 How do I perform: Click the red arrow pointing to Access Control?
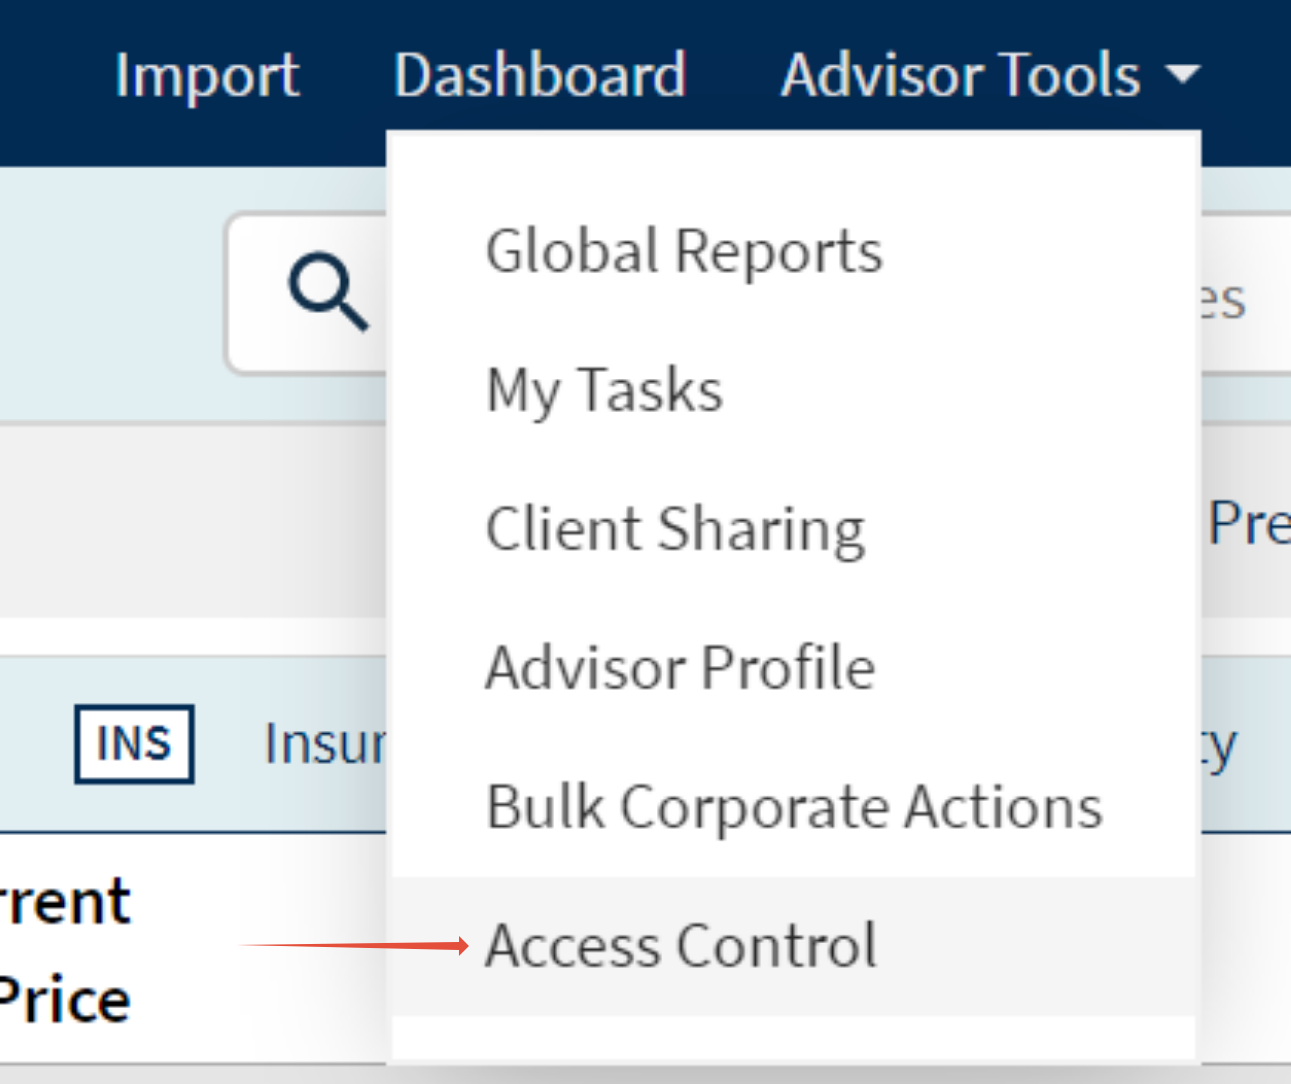(x=354, y=945)
